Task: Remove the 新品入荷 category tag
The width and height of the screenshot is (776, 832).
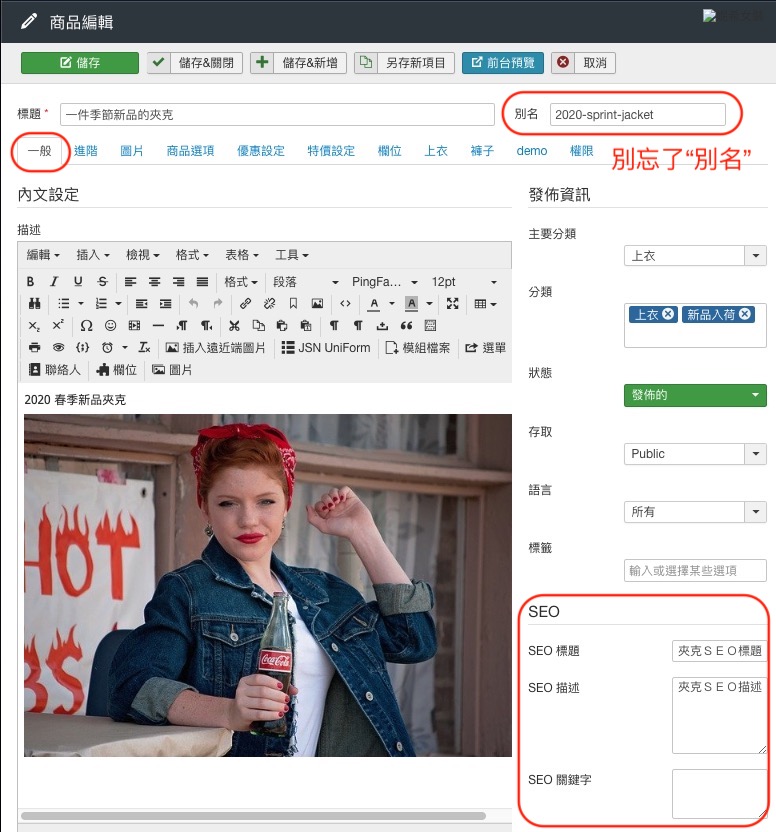Action: click(745, 314)
